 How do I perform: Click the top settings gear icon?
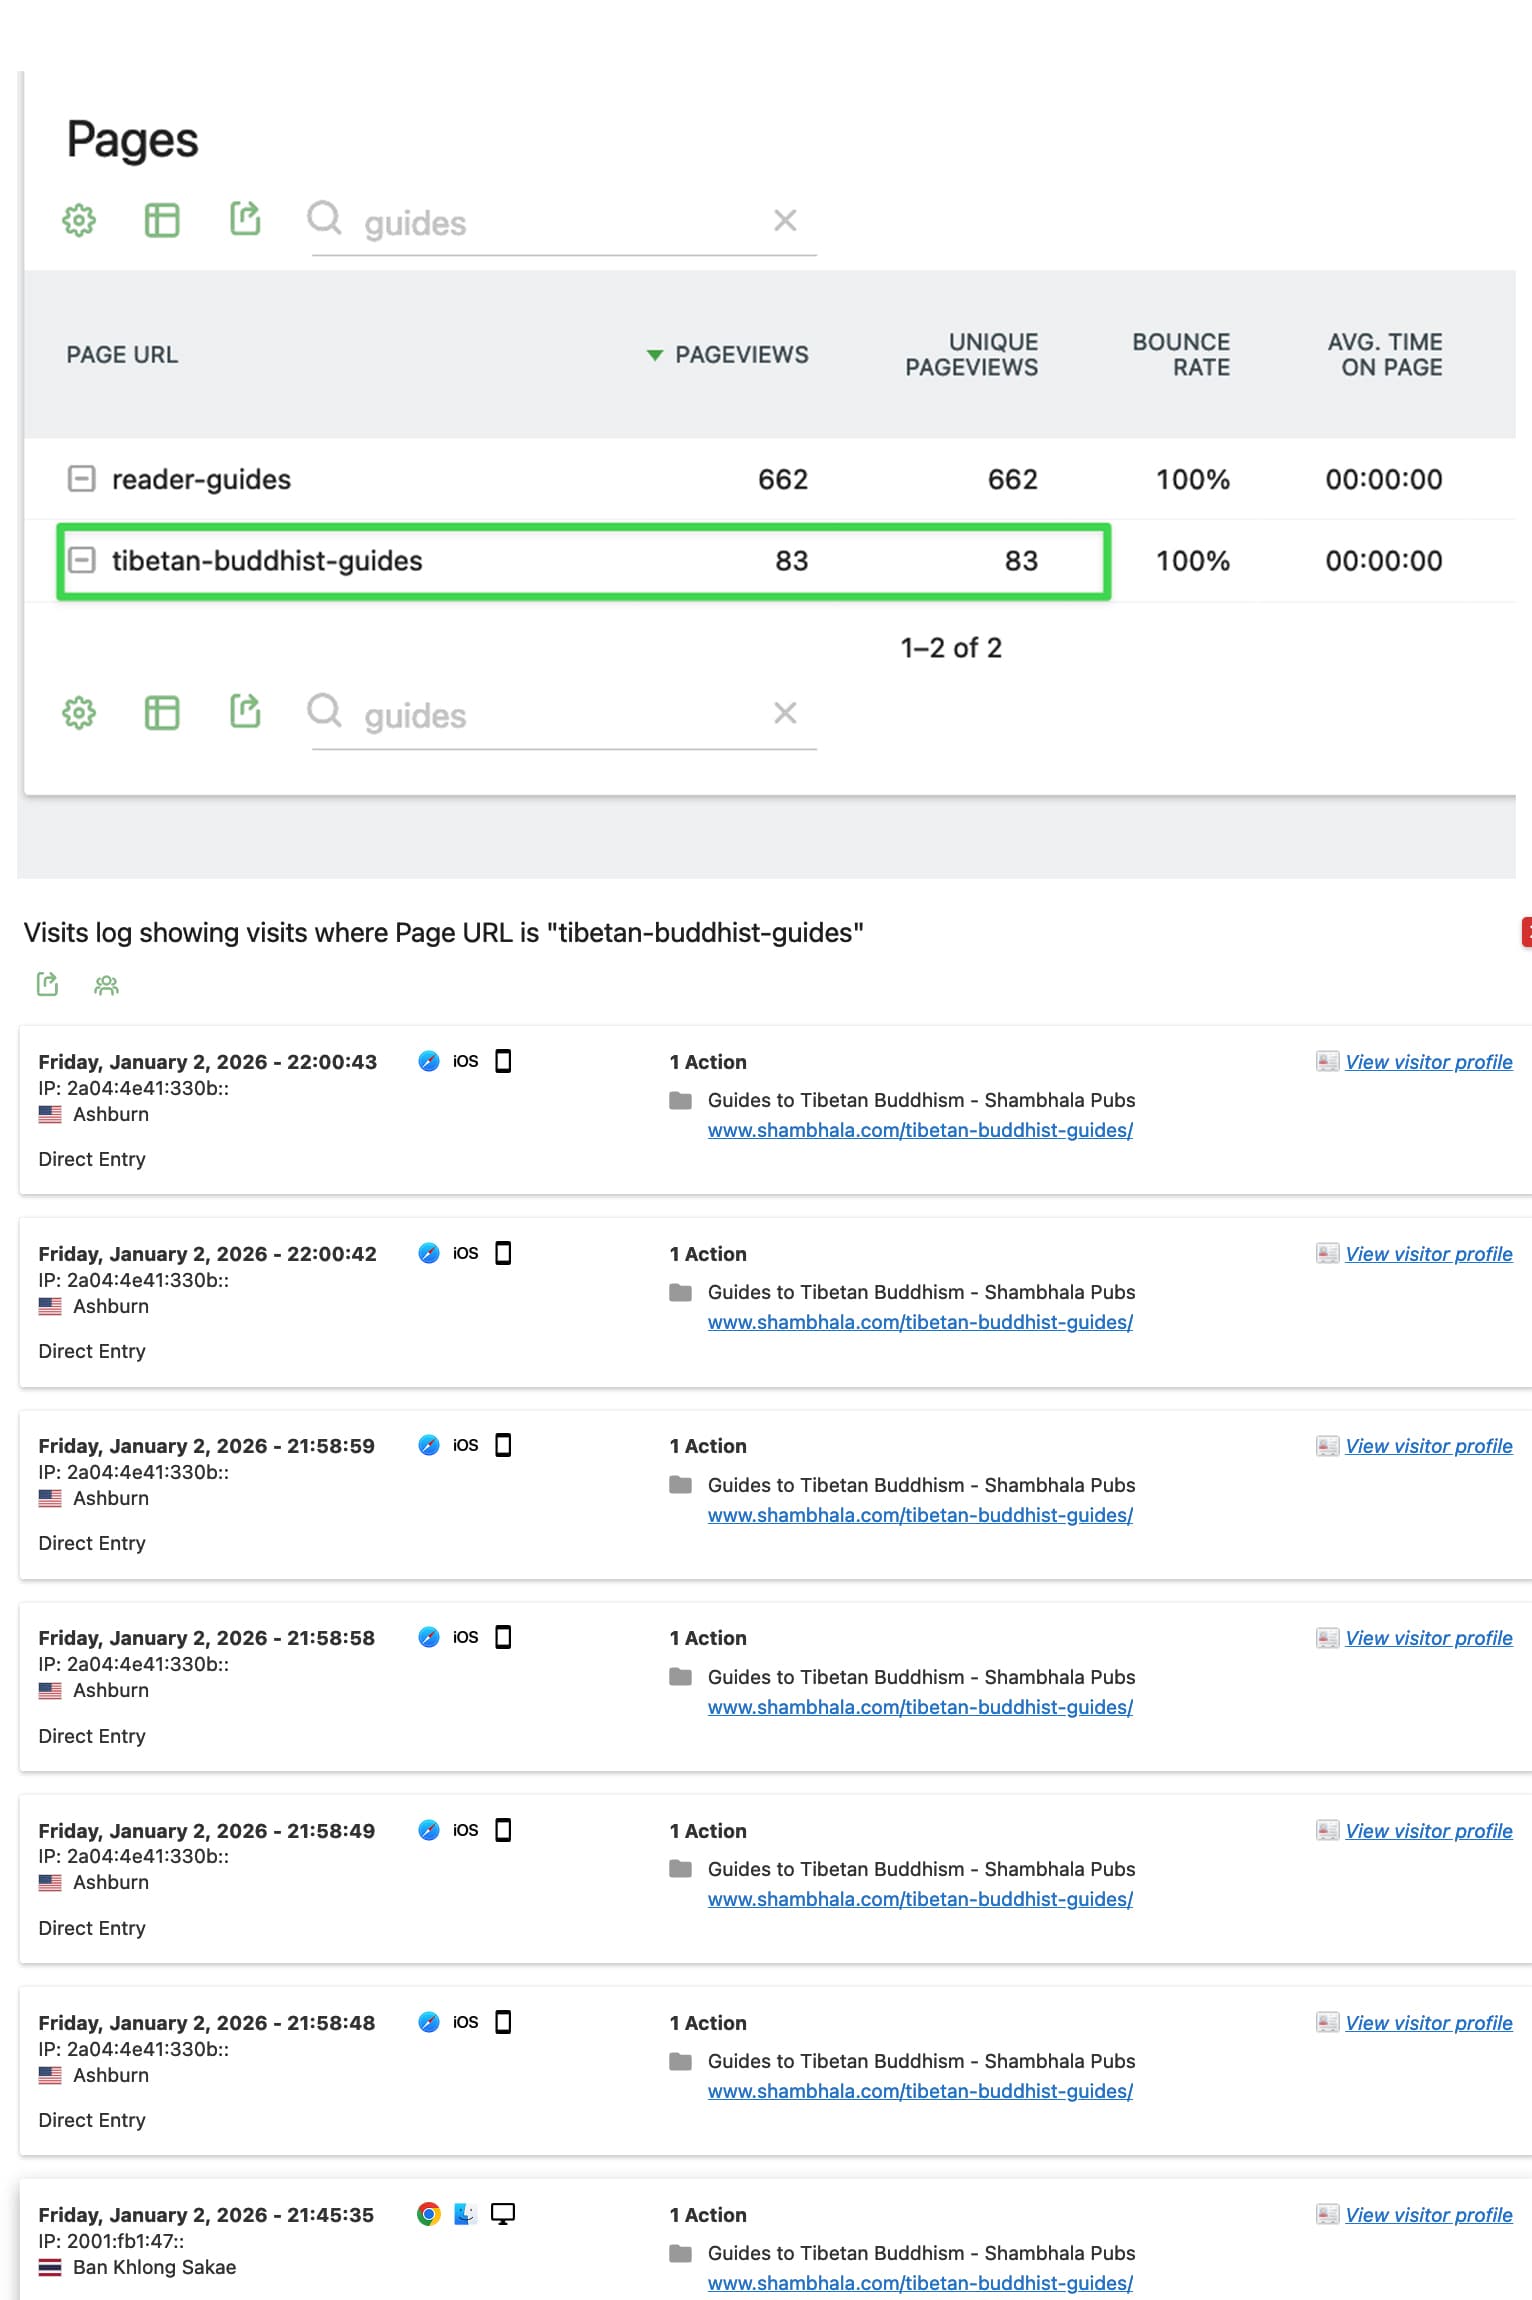(79, 220)
